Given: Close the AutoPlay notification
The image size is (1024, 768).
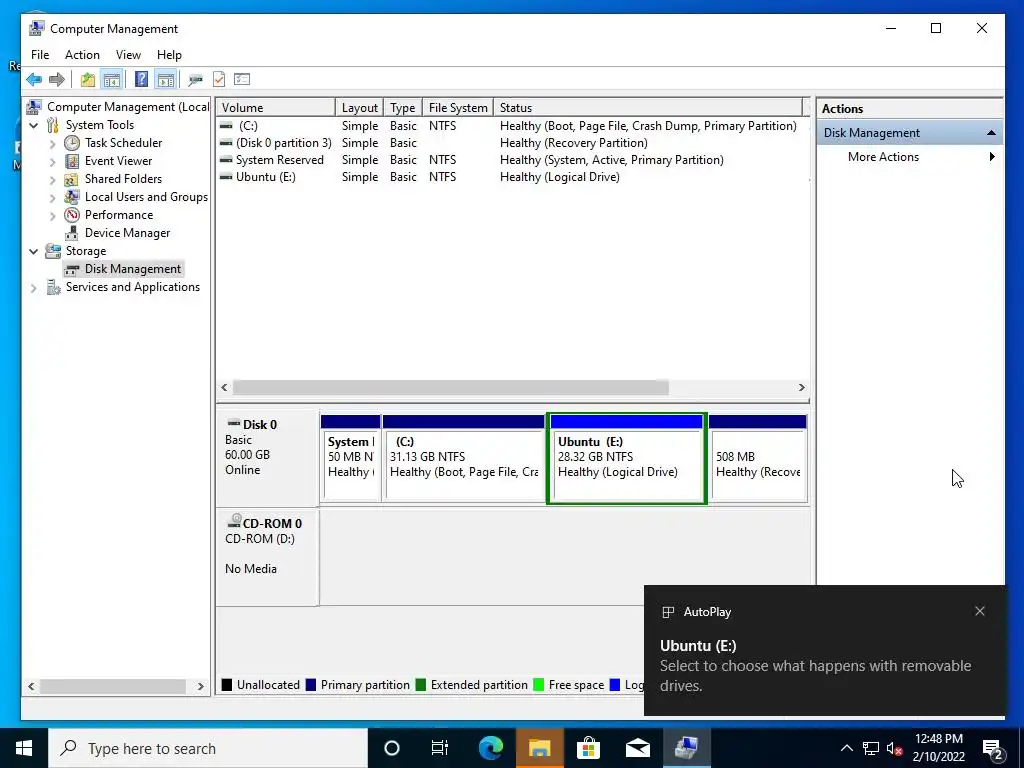Looking at the screenshot, I should [980, 611].
